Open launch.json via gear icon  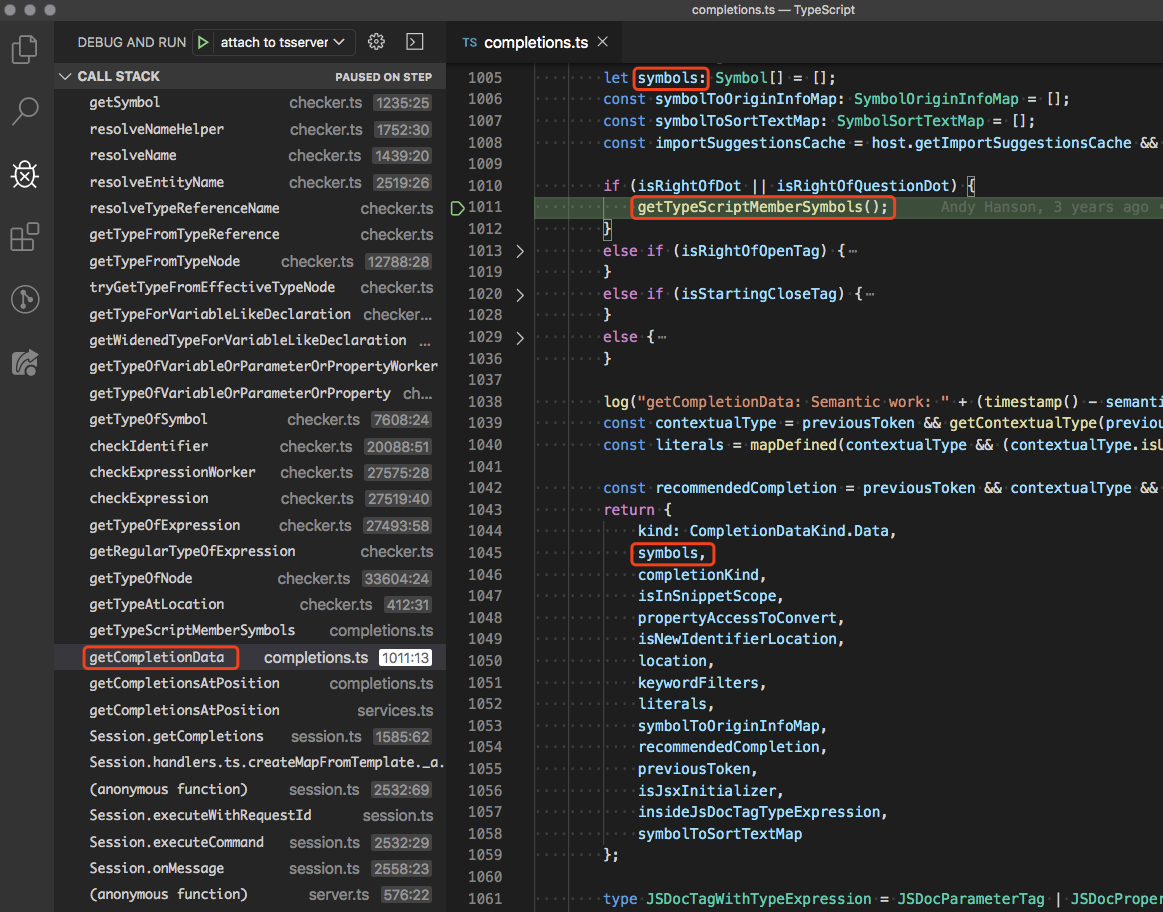coord(376,42)
